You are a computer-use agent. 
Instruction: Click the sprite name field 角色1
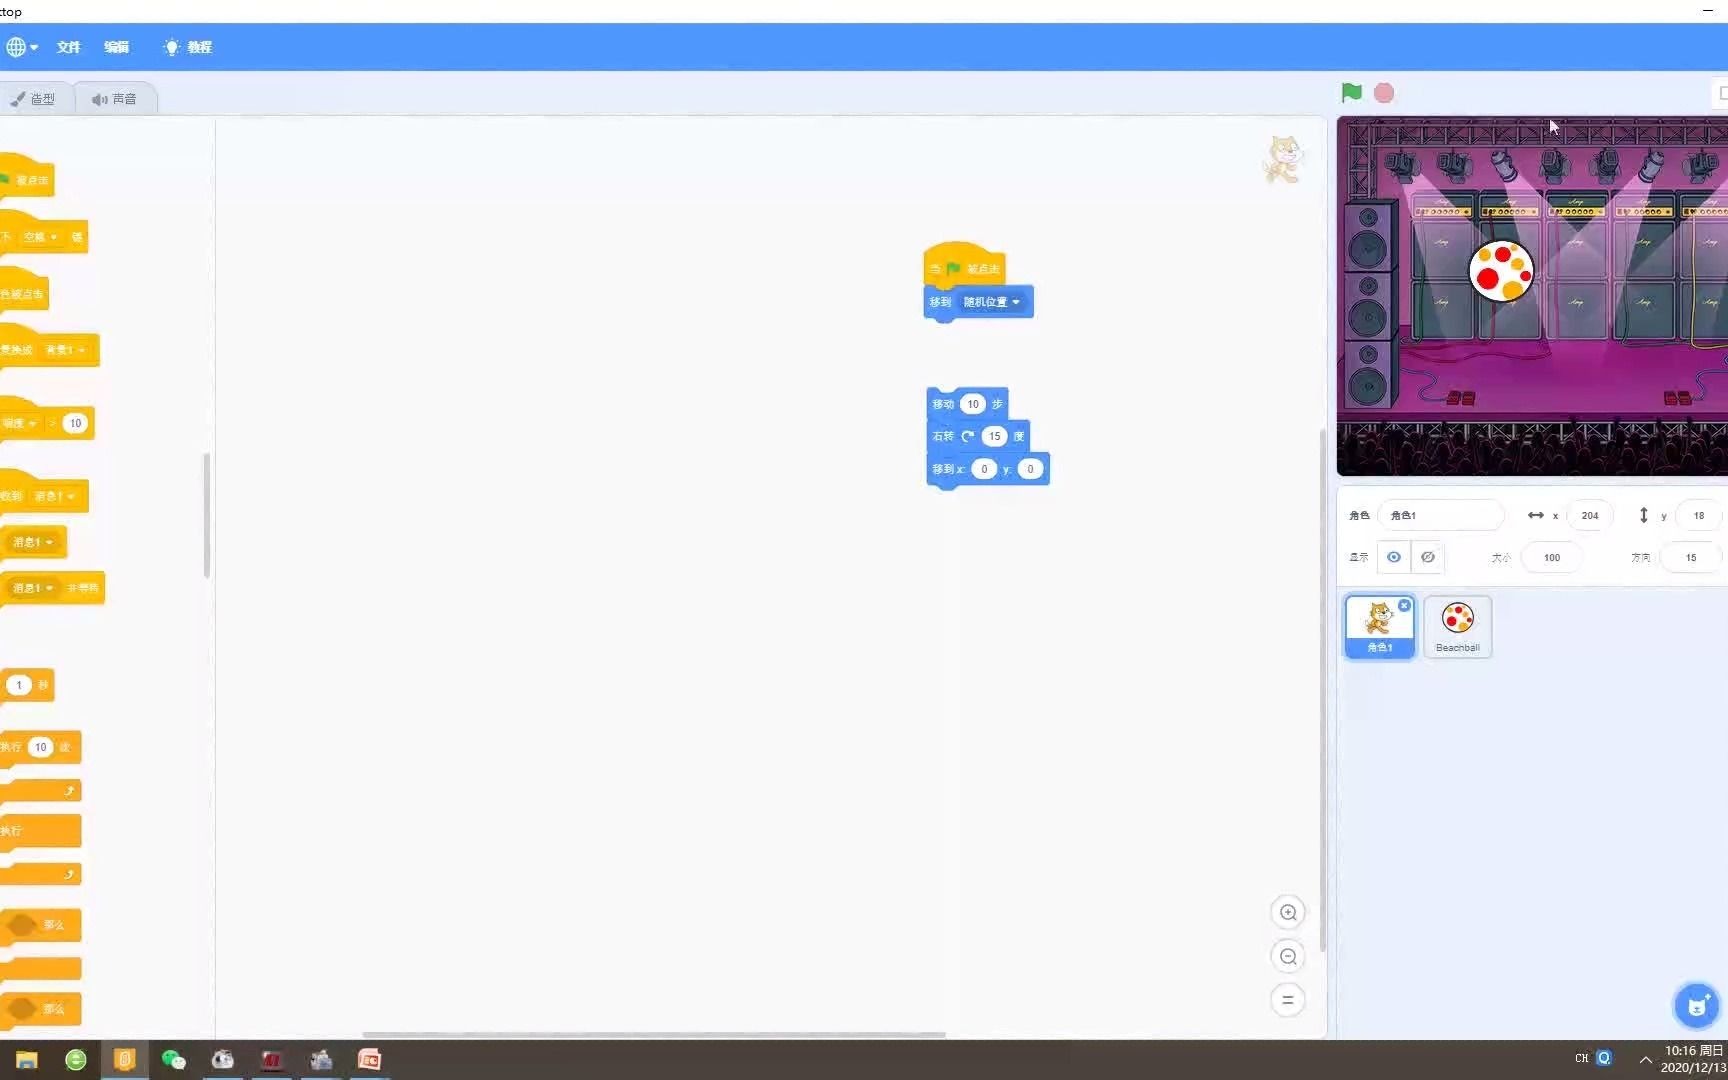[1440, 515]
